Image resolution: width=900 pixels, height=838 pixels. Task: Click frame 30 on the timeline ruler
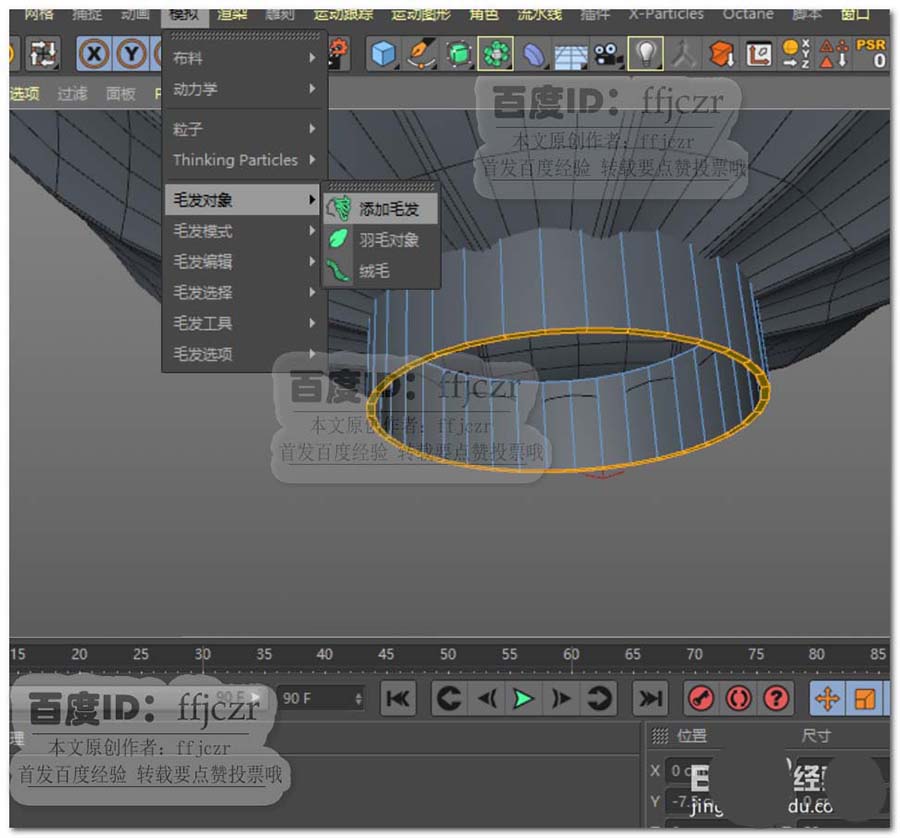coord(202,654)
